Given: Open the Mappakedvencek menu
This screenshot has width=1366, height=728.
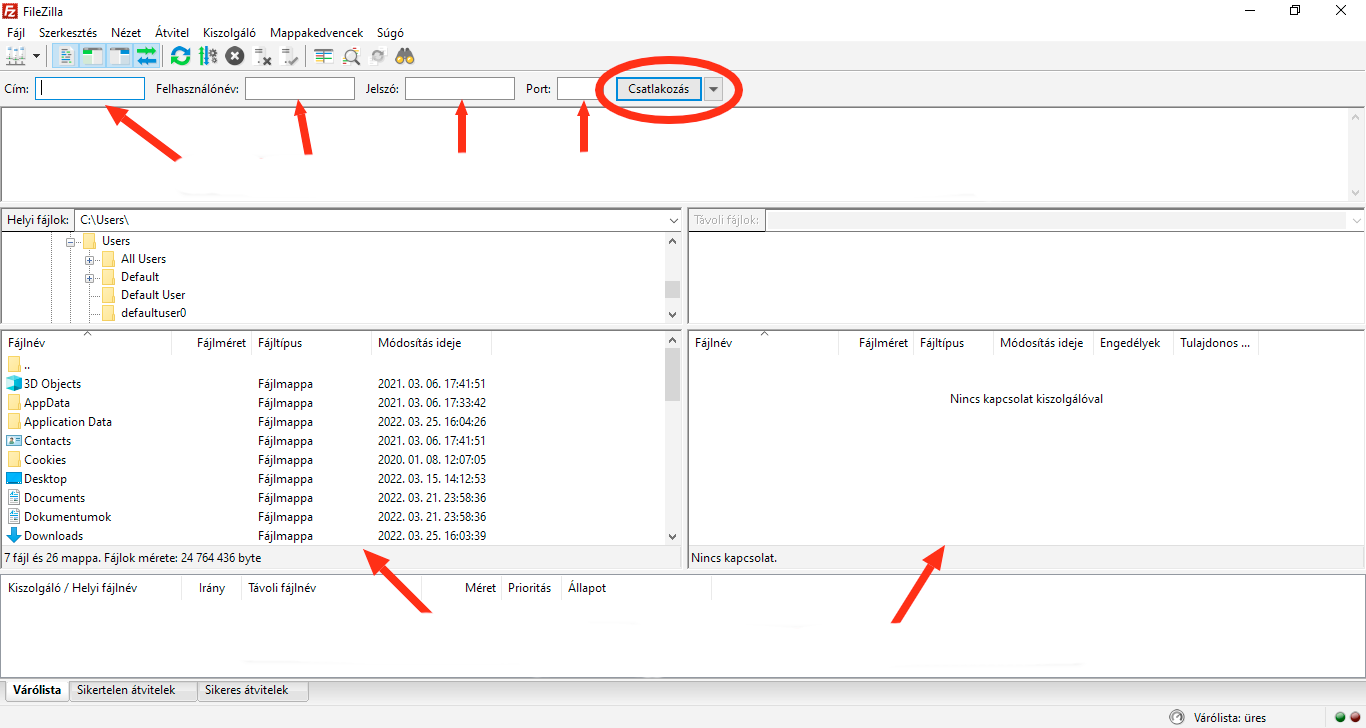Looking at the screenshot, I should pyautogui.click(x=317, y=33).
